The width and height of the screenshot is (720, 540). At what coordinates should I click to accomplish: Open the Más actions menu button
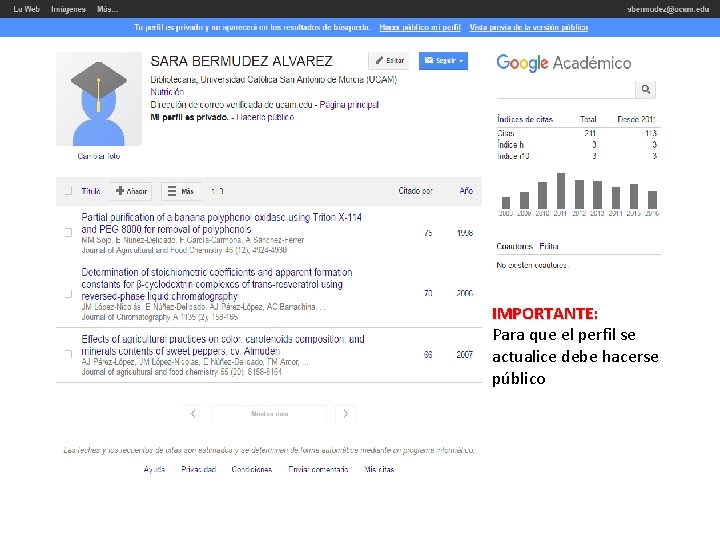point(181,191)
